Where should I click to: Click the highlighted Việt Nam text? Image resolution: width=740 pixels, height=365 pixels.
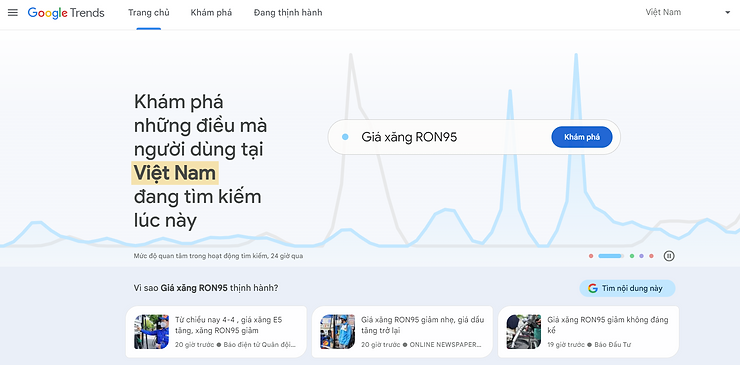[175, 173]
